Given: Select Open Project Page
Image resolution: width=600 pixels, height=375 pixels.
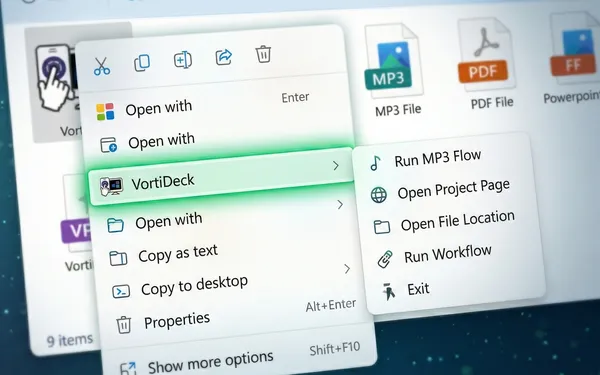Looking at the screenshot, I should tap(454, 189).
